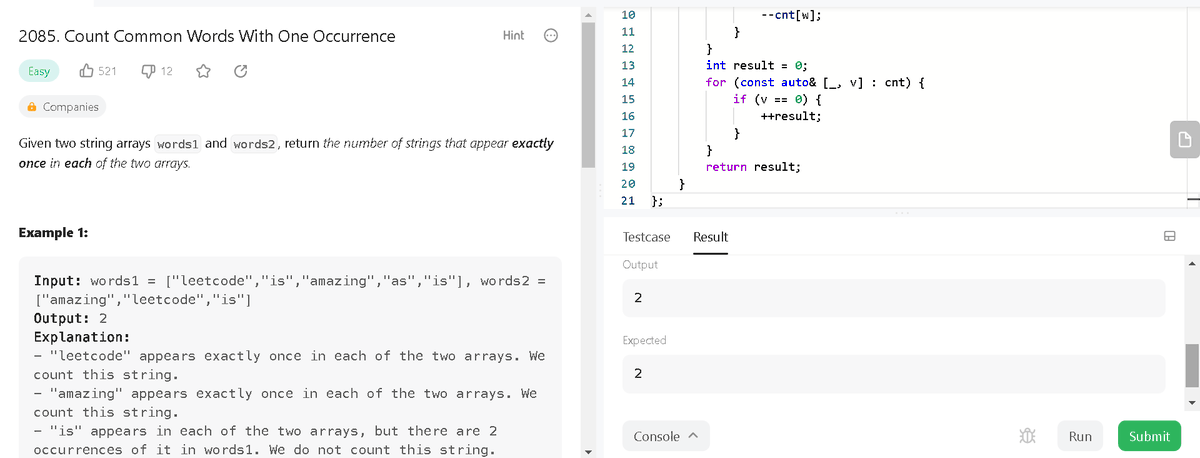Click the thumbs-up like icon
The width and height of the screenshot is (1200, 458).
[x=86, y=71]
